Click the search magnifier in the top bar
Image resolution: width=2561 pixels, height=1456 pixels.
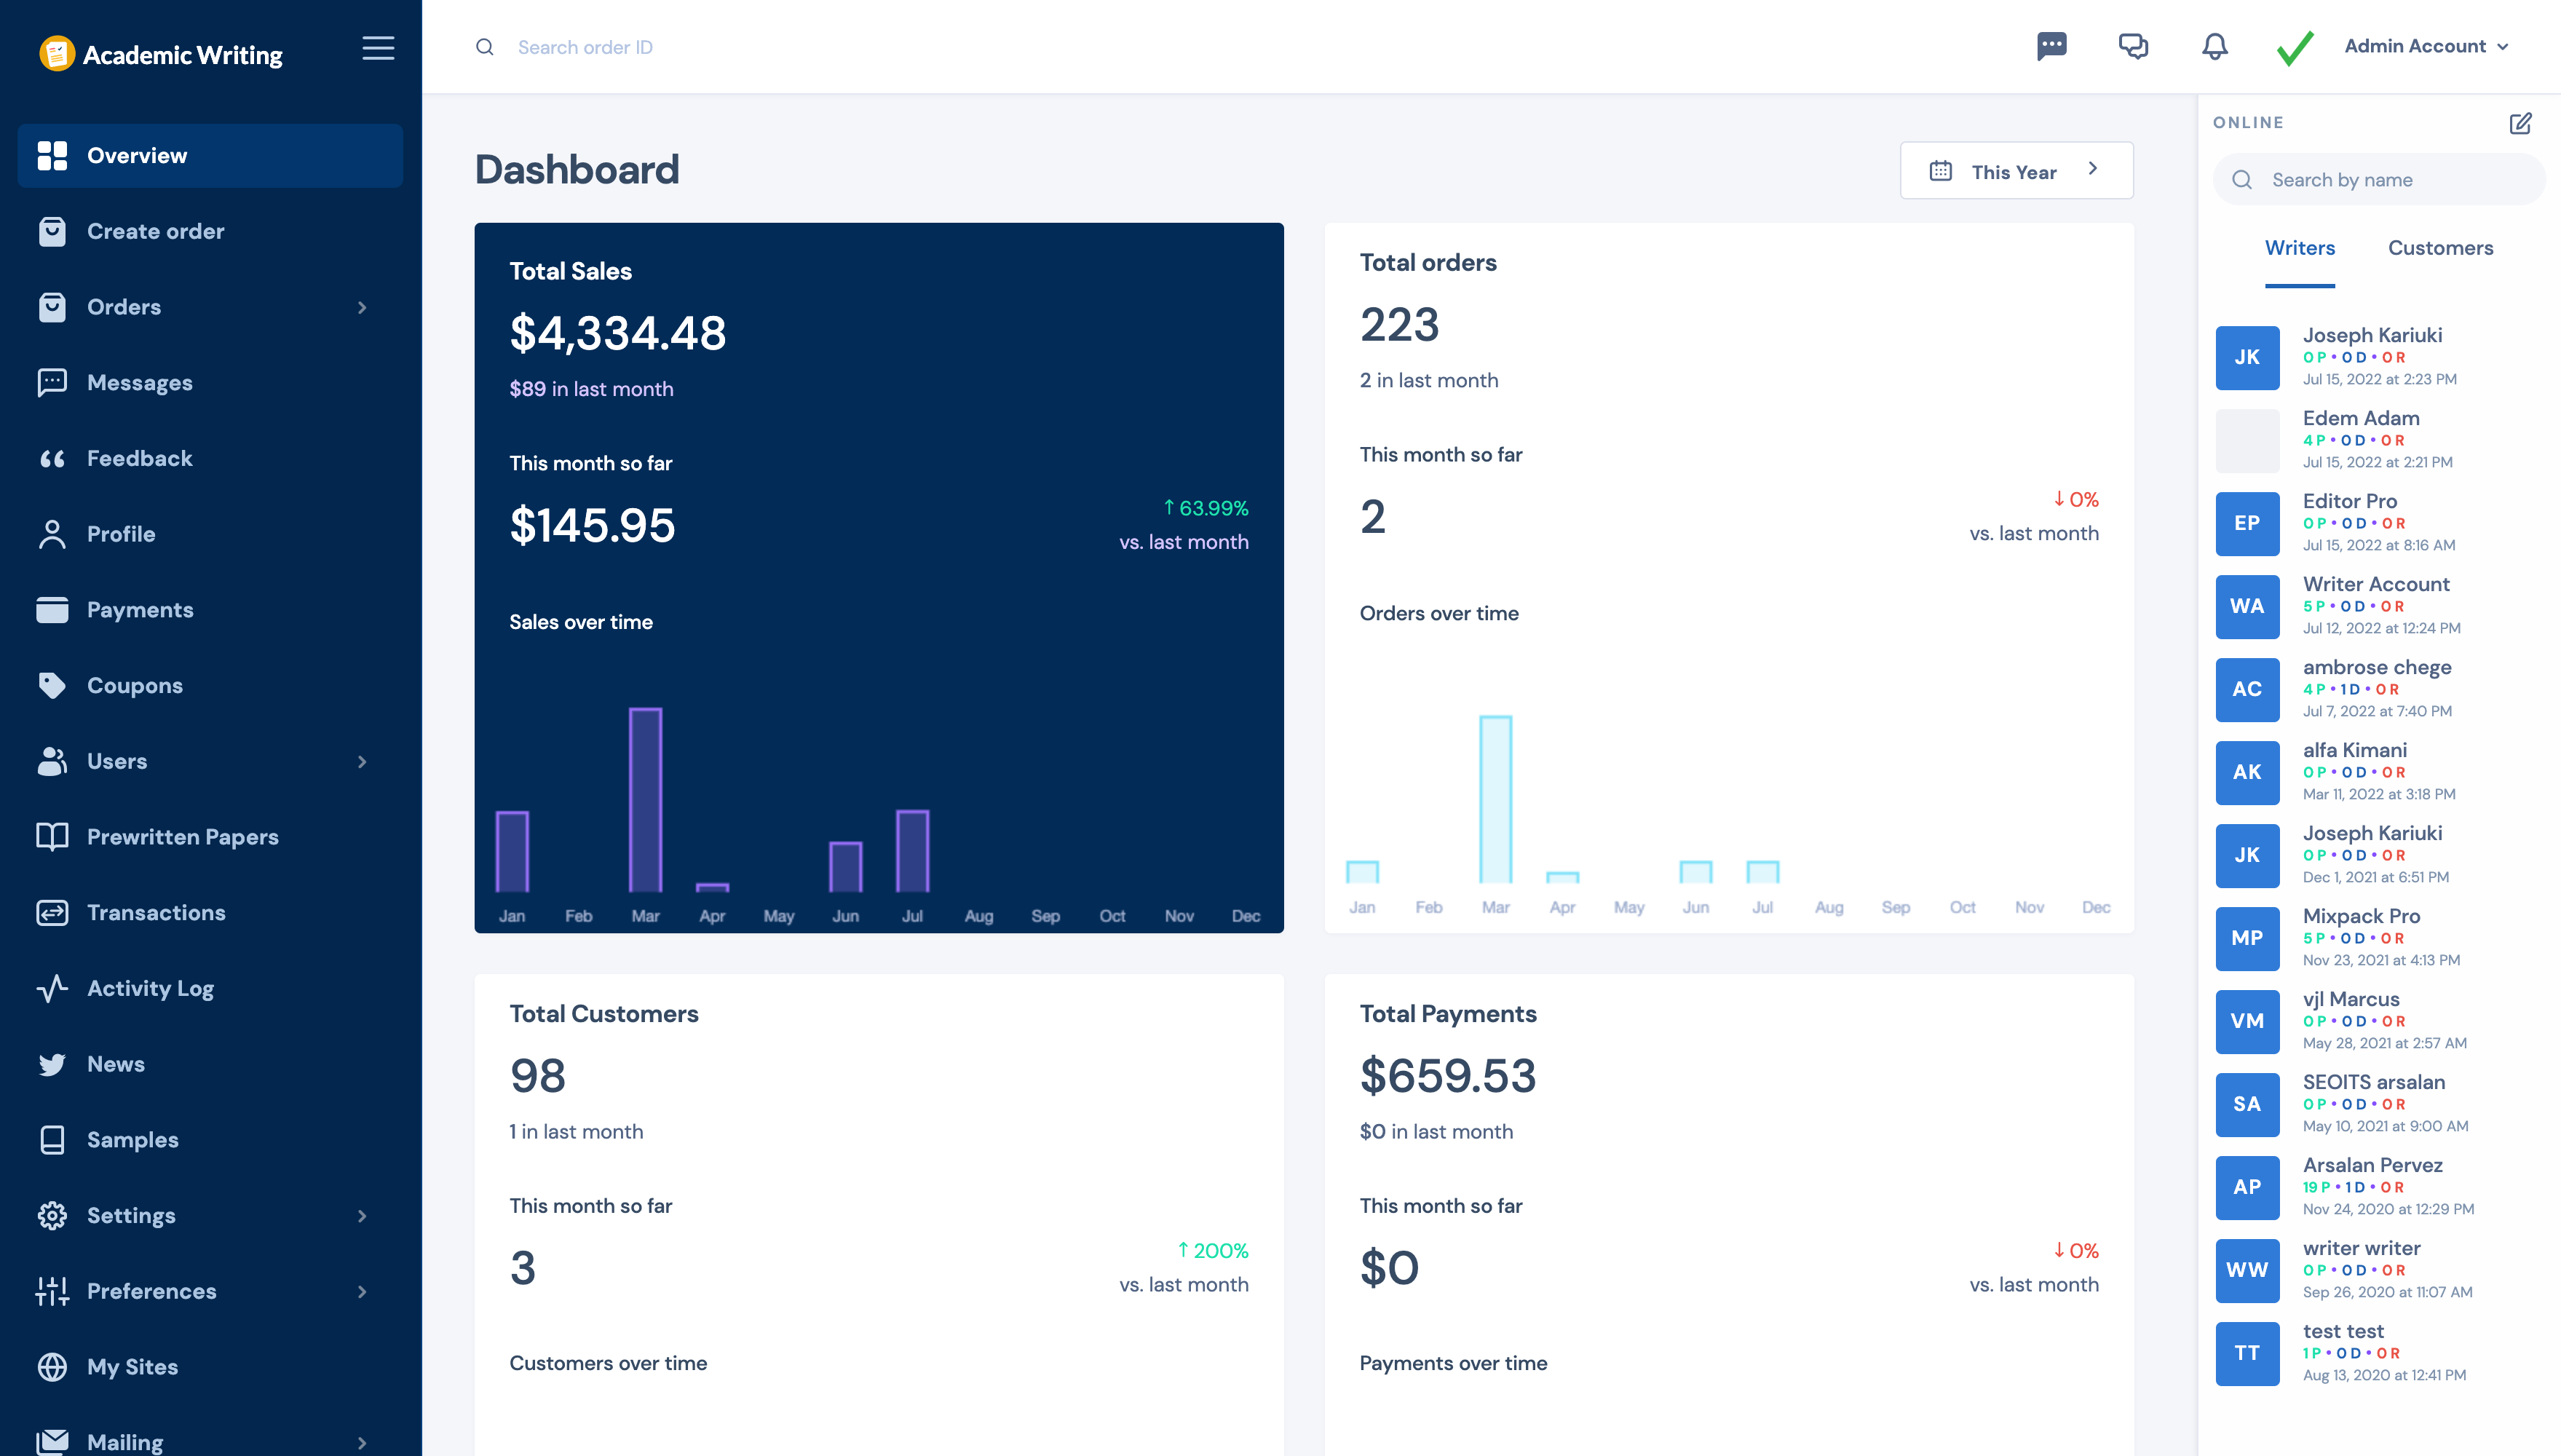(486, 46)
